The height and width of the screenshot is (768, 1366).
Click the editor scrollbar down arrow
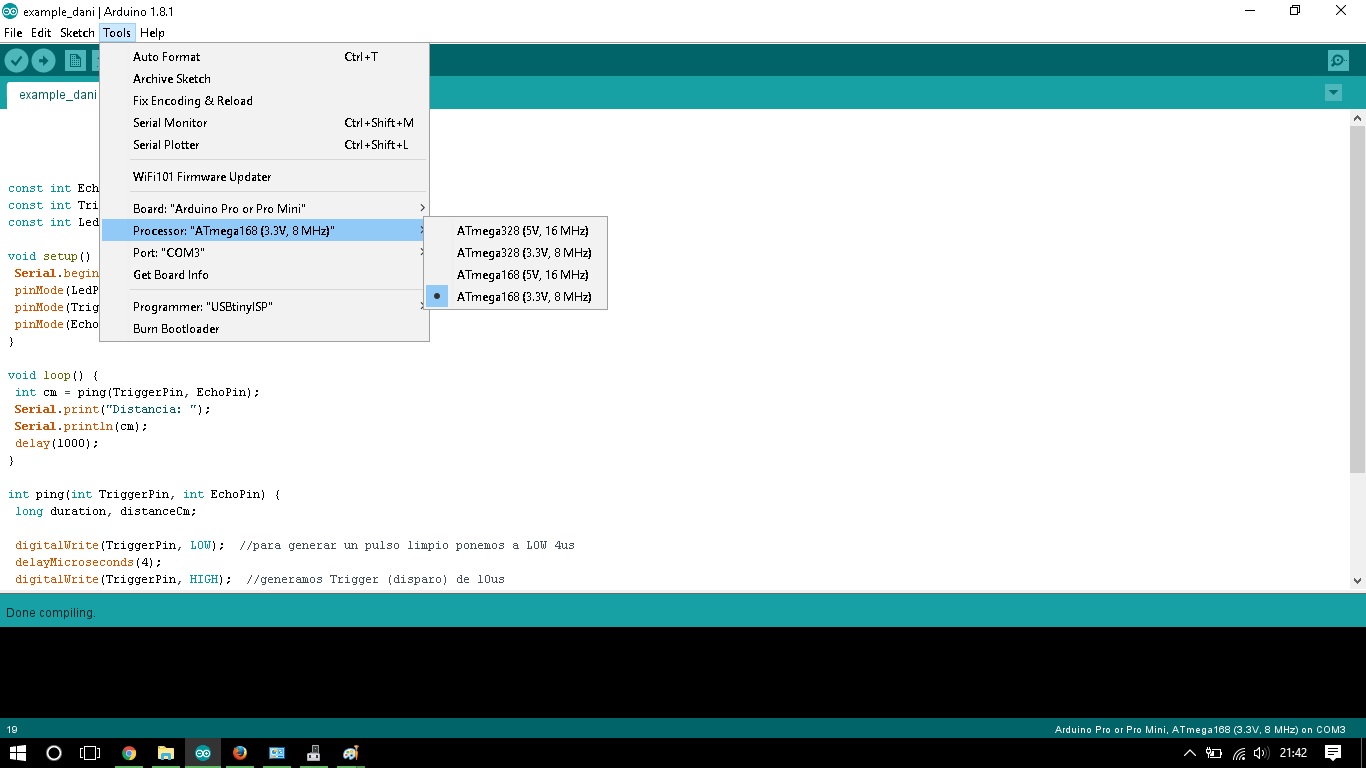coord(1357,580)
